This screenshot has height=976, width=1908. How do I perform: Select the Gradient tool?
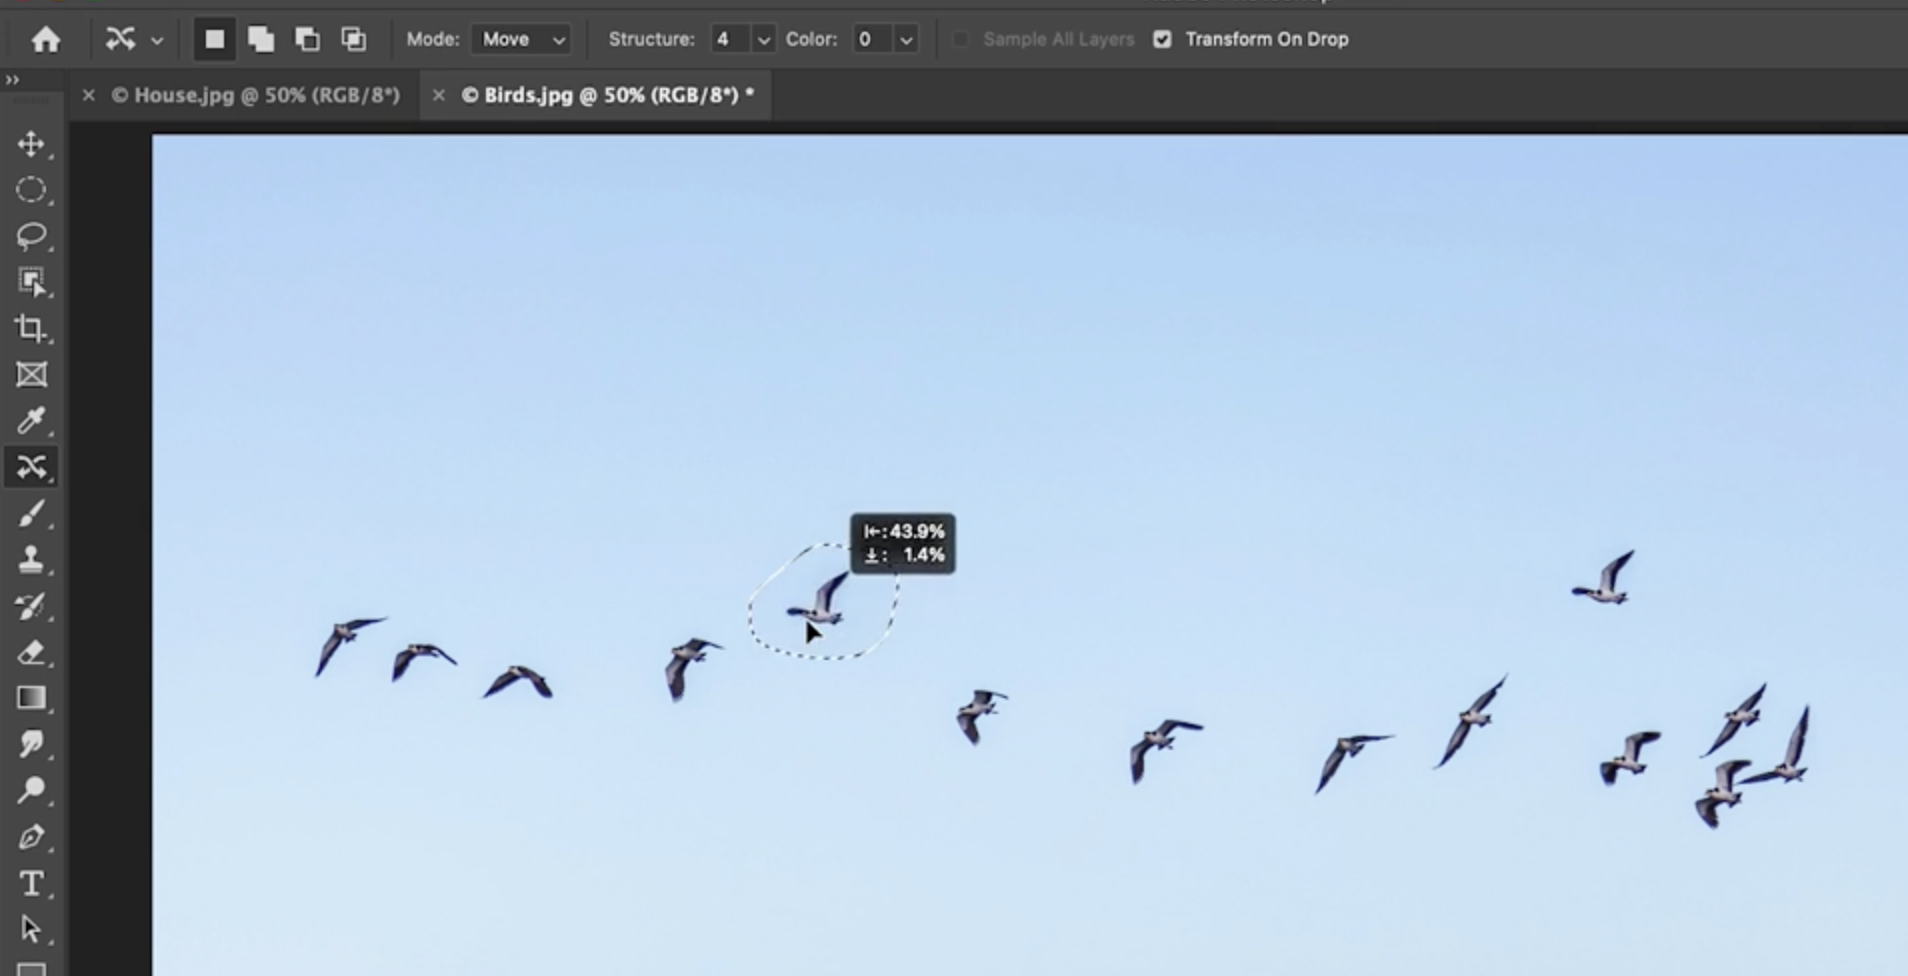pyautogui.click(x=31, y=698)
